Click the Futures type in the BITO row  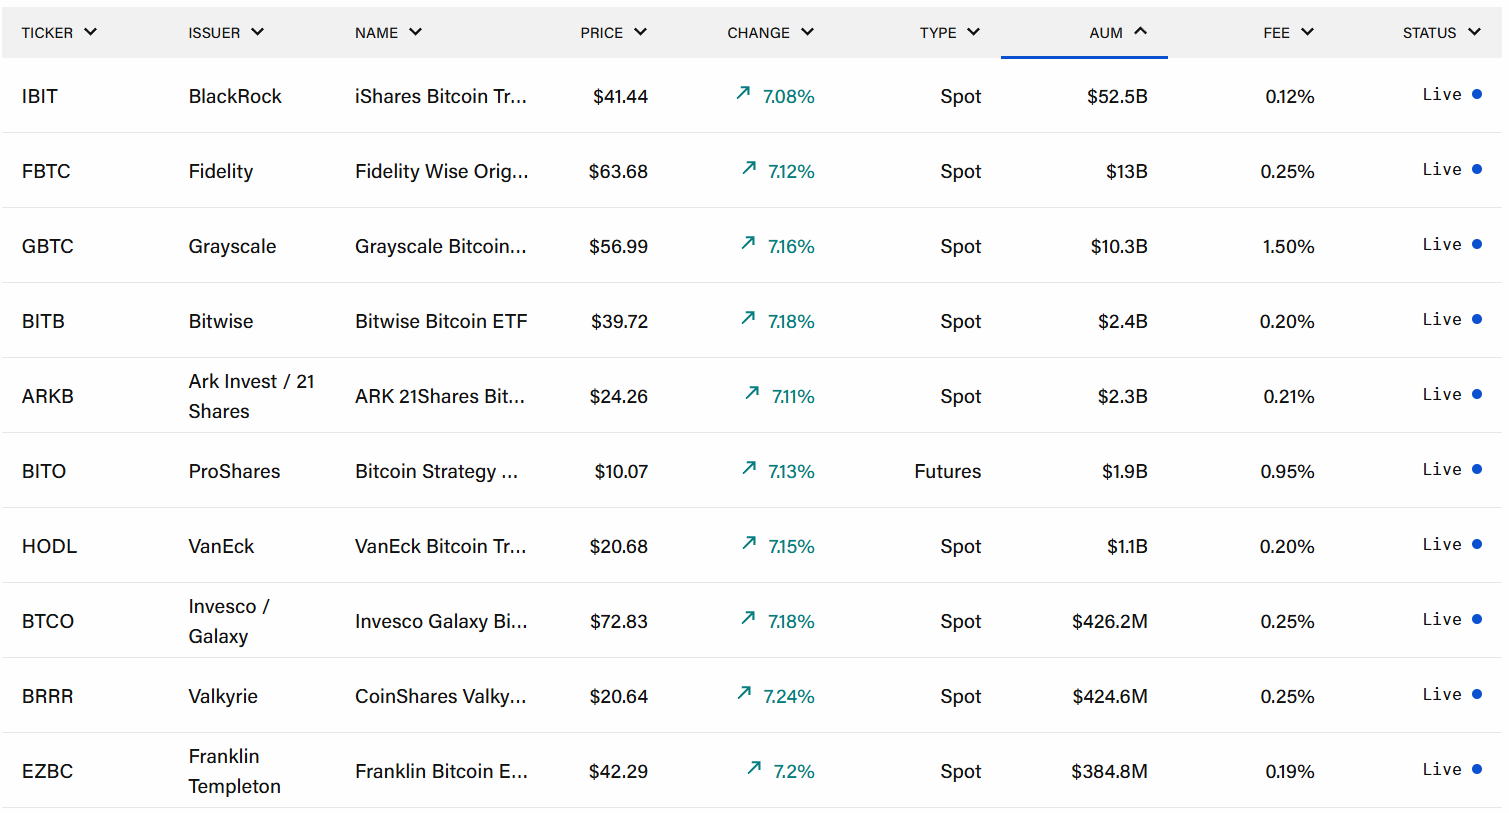coord(947,471)
